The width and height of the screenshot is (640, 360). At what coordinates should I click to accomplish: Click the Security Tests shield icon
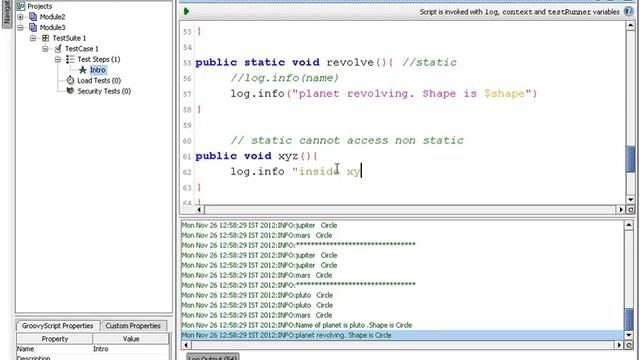pos(70,91)
